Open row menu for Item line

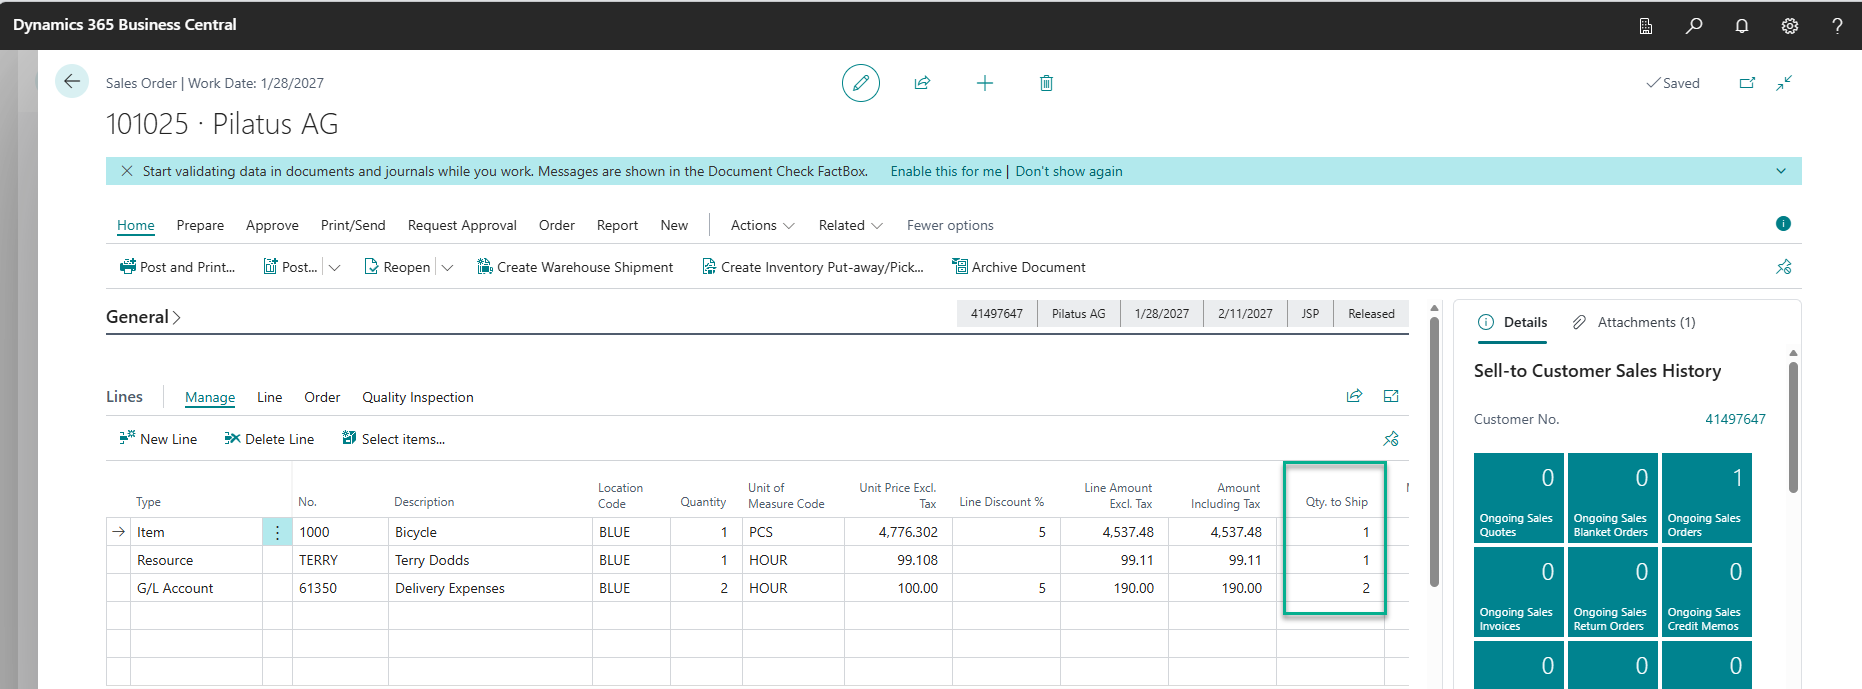point(277,532)
